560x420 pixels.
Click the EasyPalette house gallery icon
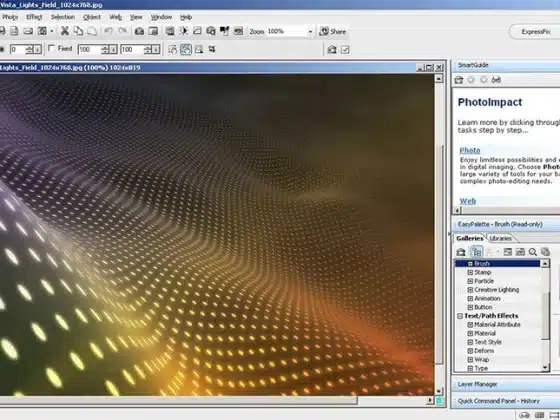461,252
